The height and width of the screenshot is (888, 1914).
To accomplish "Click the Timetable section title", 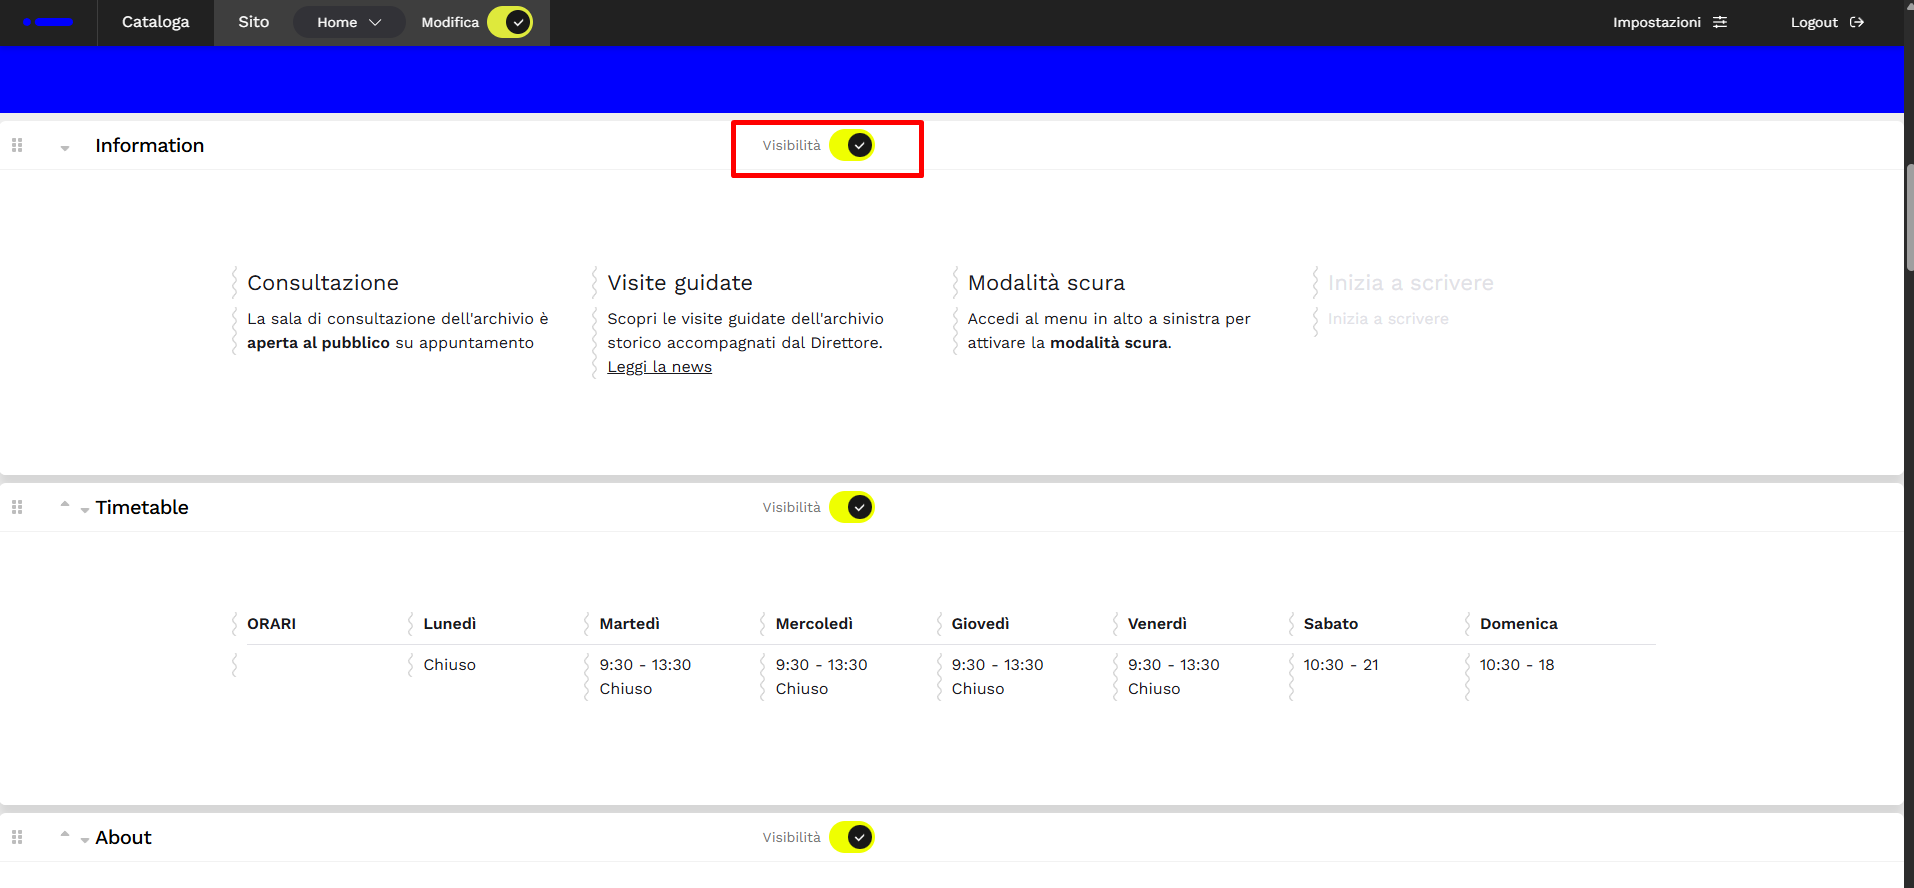I will point(142,507).
